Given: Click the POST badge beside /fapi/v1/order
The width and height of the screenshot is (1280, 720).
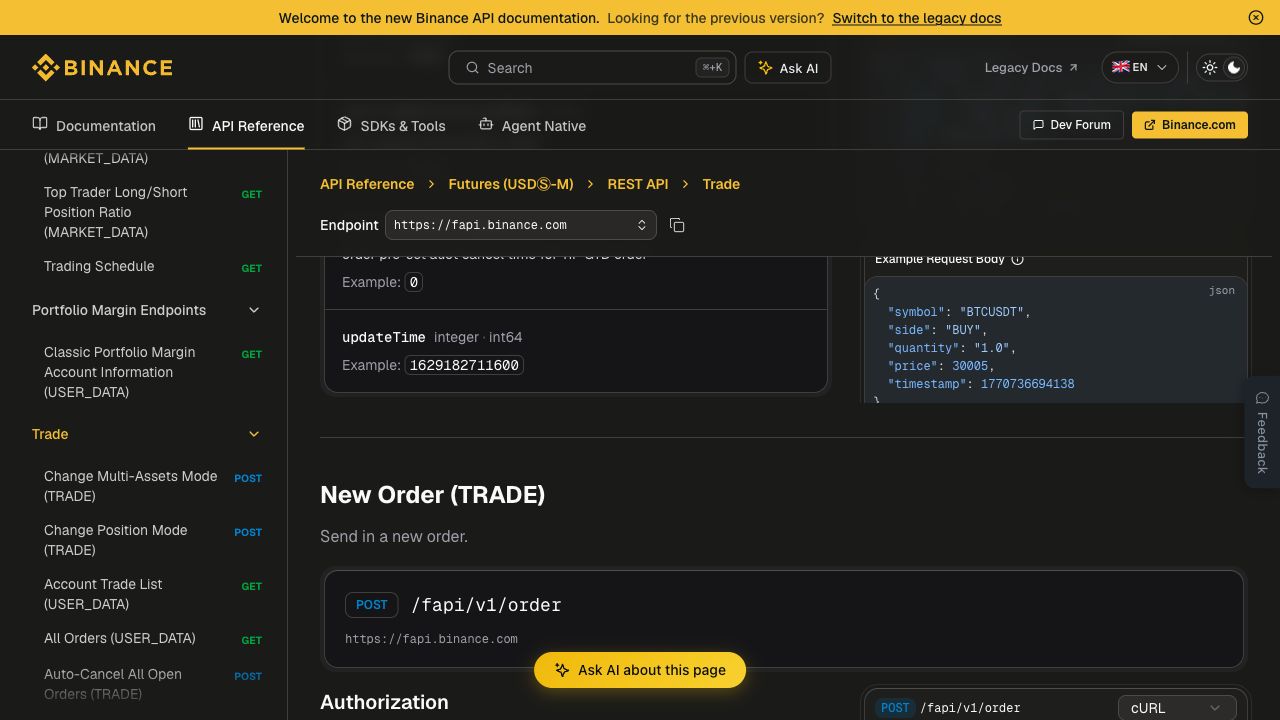Looking at the screenshot, I should click(371, 605).
